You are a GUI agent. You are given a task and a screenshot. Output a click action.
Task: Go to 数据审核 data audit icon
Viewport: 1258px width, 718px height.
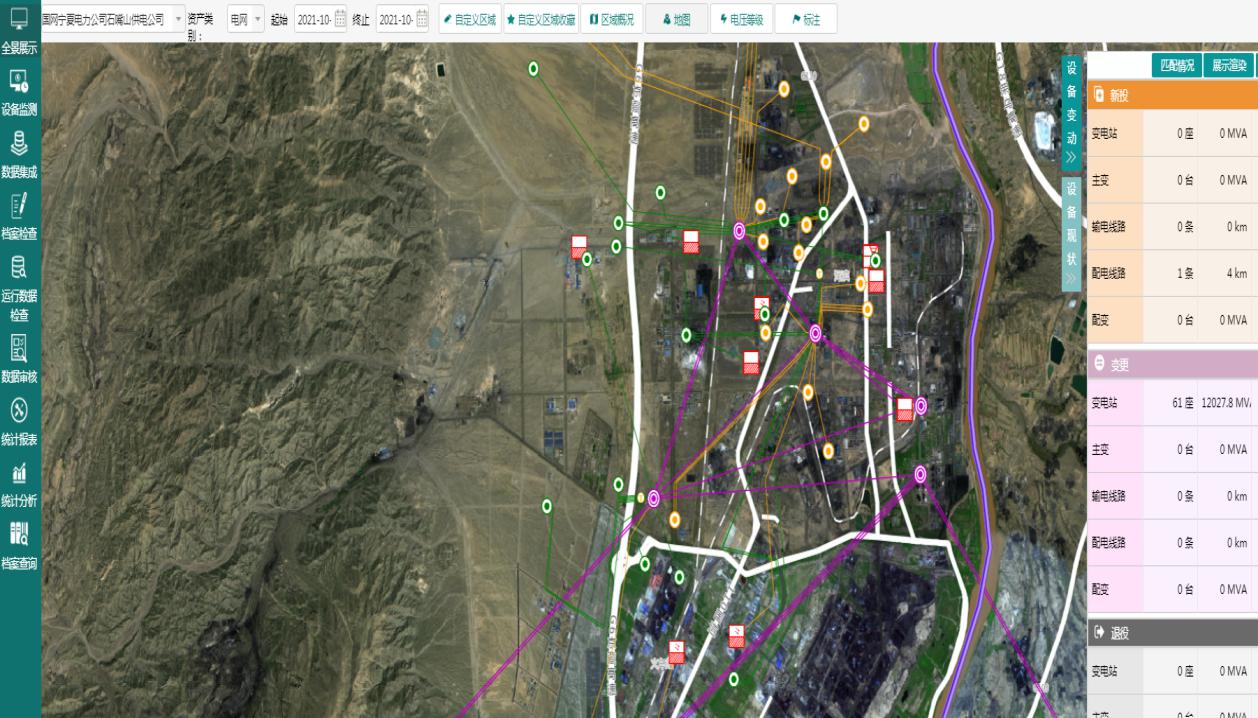pyautogui.click(x=19, y=359)
